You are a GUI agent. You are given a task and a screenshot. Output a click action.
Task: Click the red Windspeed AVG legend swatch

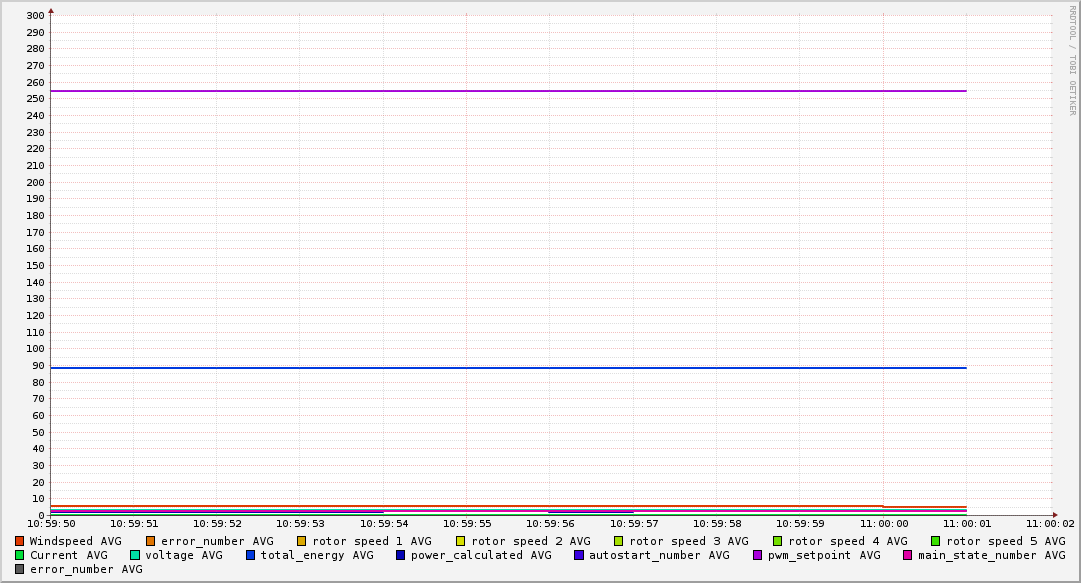[x=19, y=541]
